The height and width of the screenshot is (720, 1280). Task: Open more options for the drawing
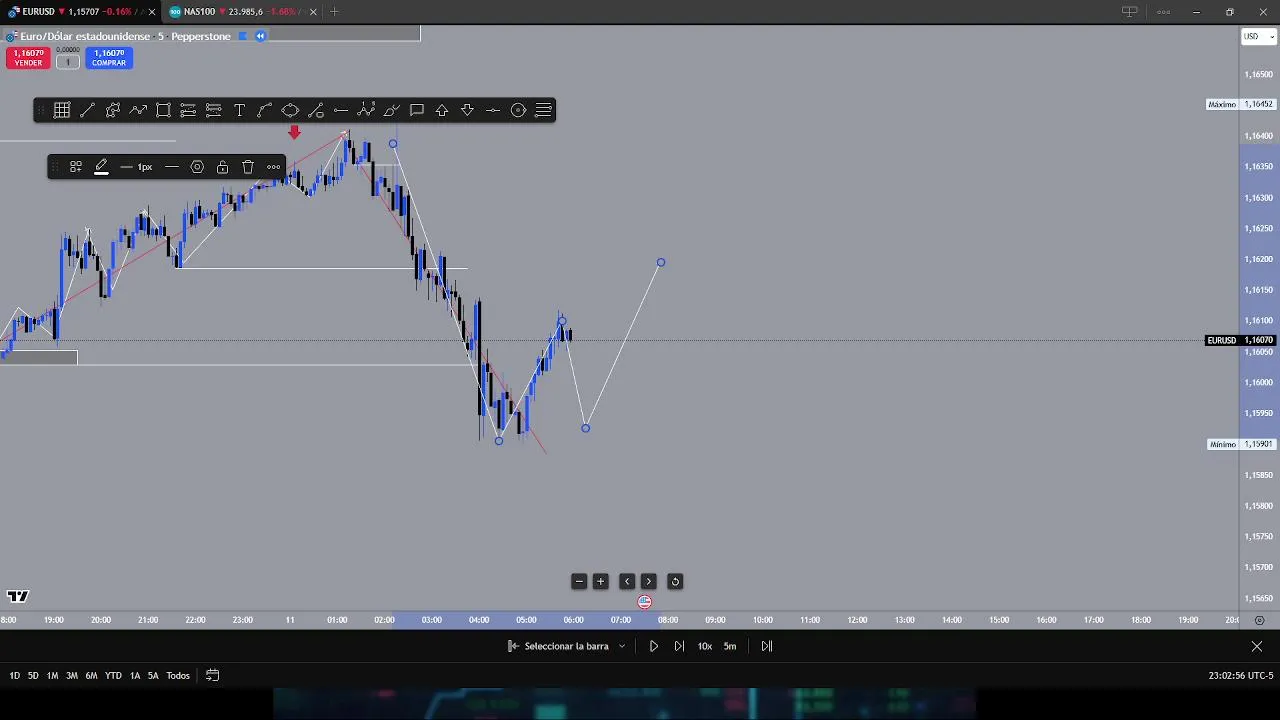click(x=273, y=167)
